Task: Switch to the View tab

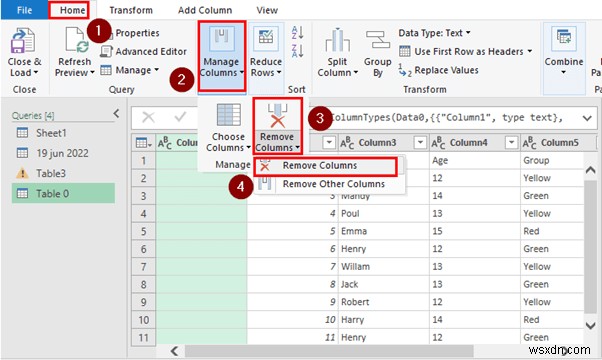Action: 267,10
